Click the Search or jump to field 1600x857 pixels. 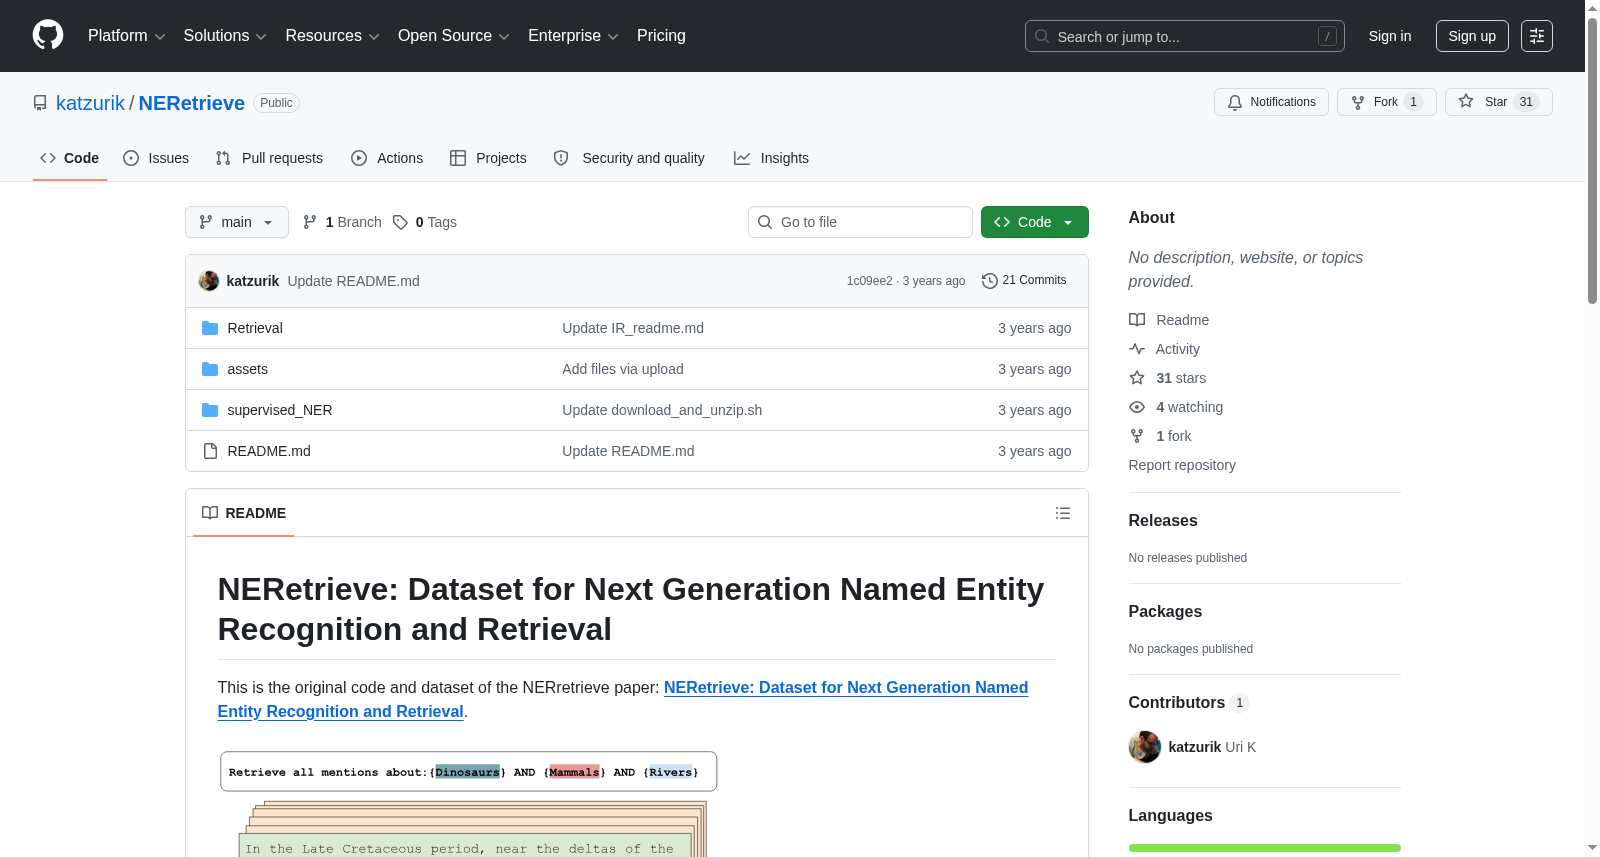click(x=1185, y=36)
